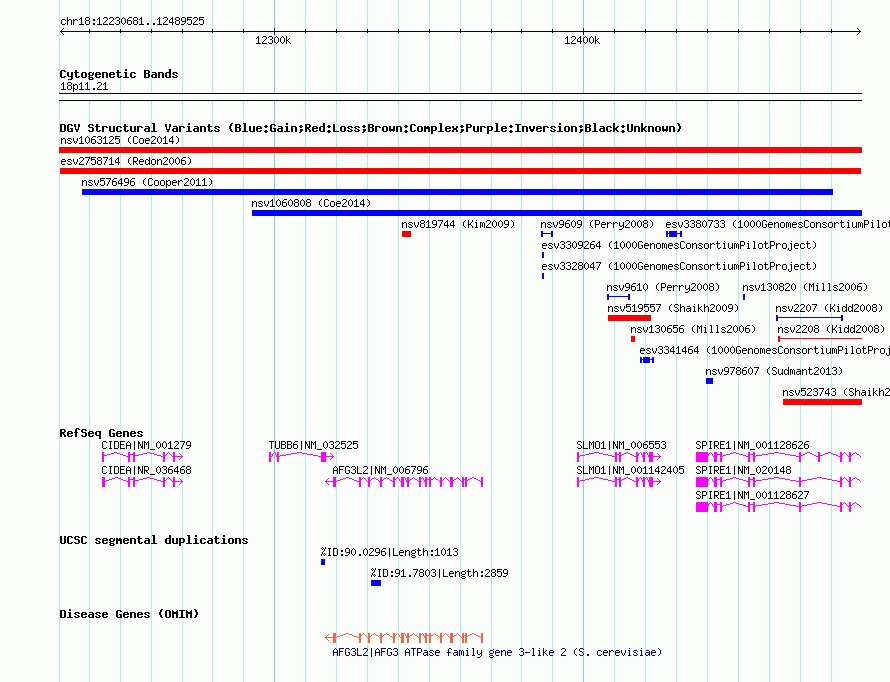Screen dimensions: 890x682
Task: Select the nsv523743 red loss bar
Action: [x=822, y=402]
